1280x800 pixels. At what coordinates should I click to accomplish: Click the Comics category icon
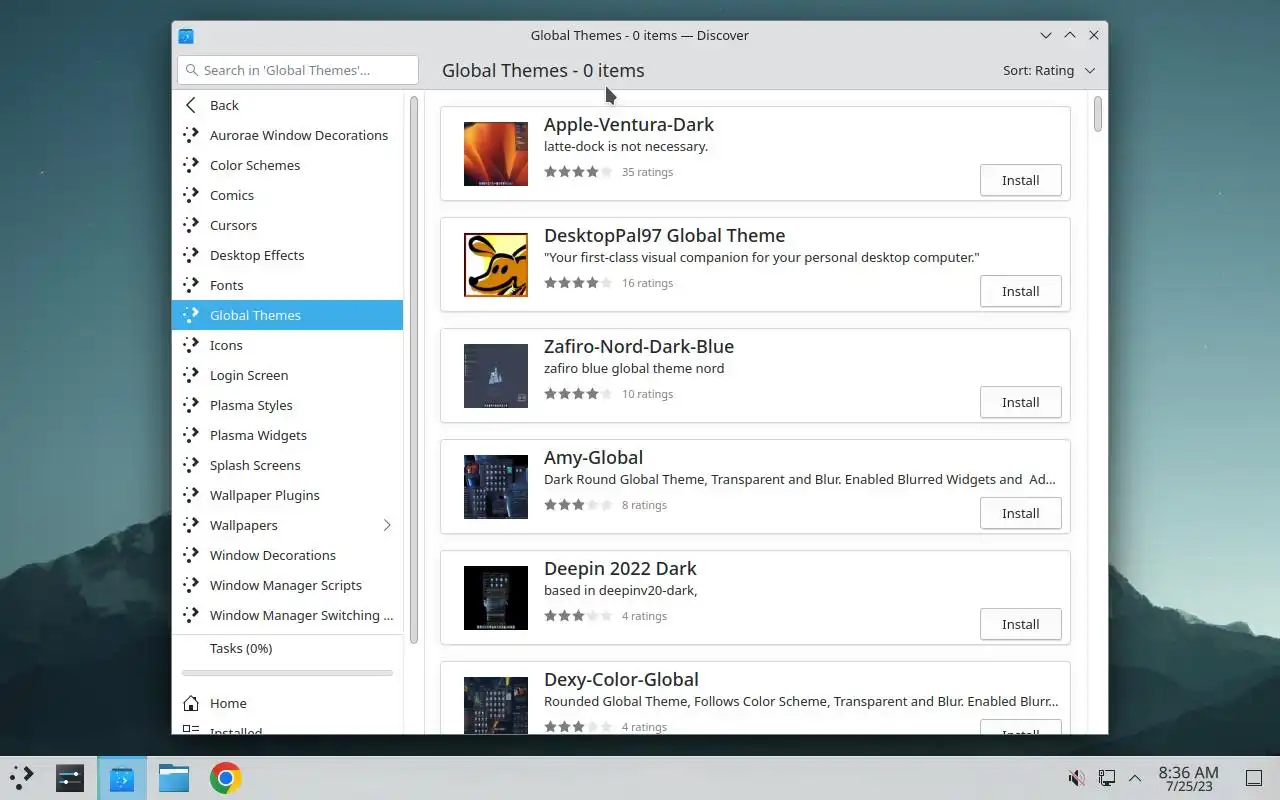click(x=191, y=195)
